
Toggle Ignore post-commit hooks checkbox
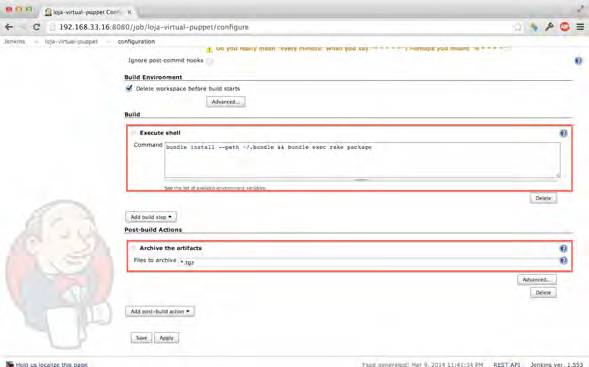pos(210,61)
